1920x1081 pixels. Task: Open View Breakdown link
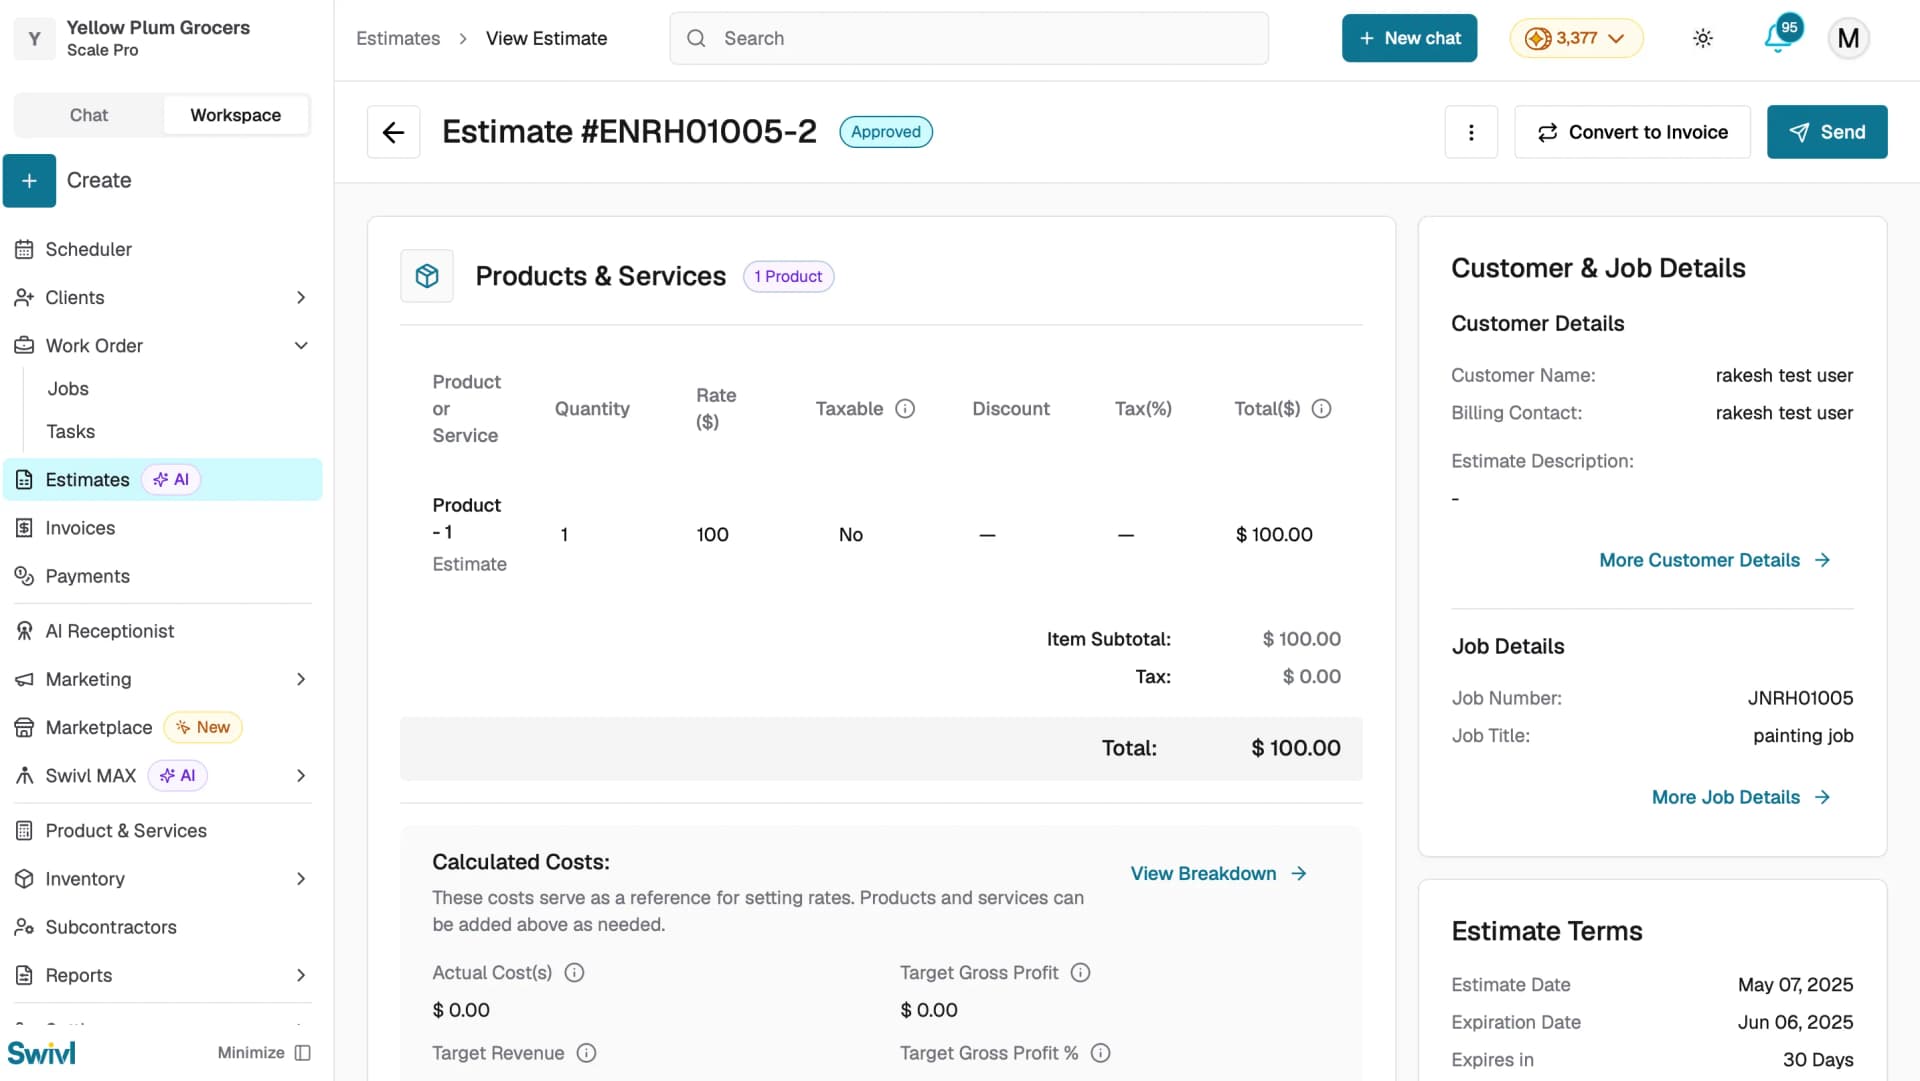click(x=1218, y=873)
